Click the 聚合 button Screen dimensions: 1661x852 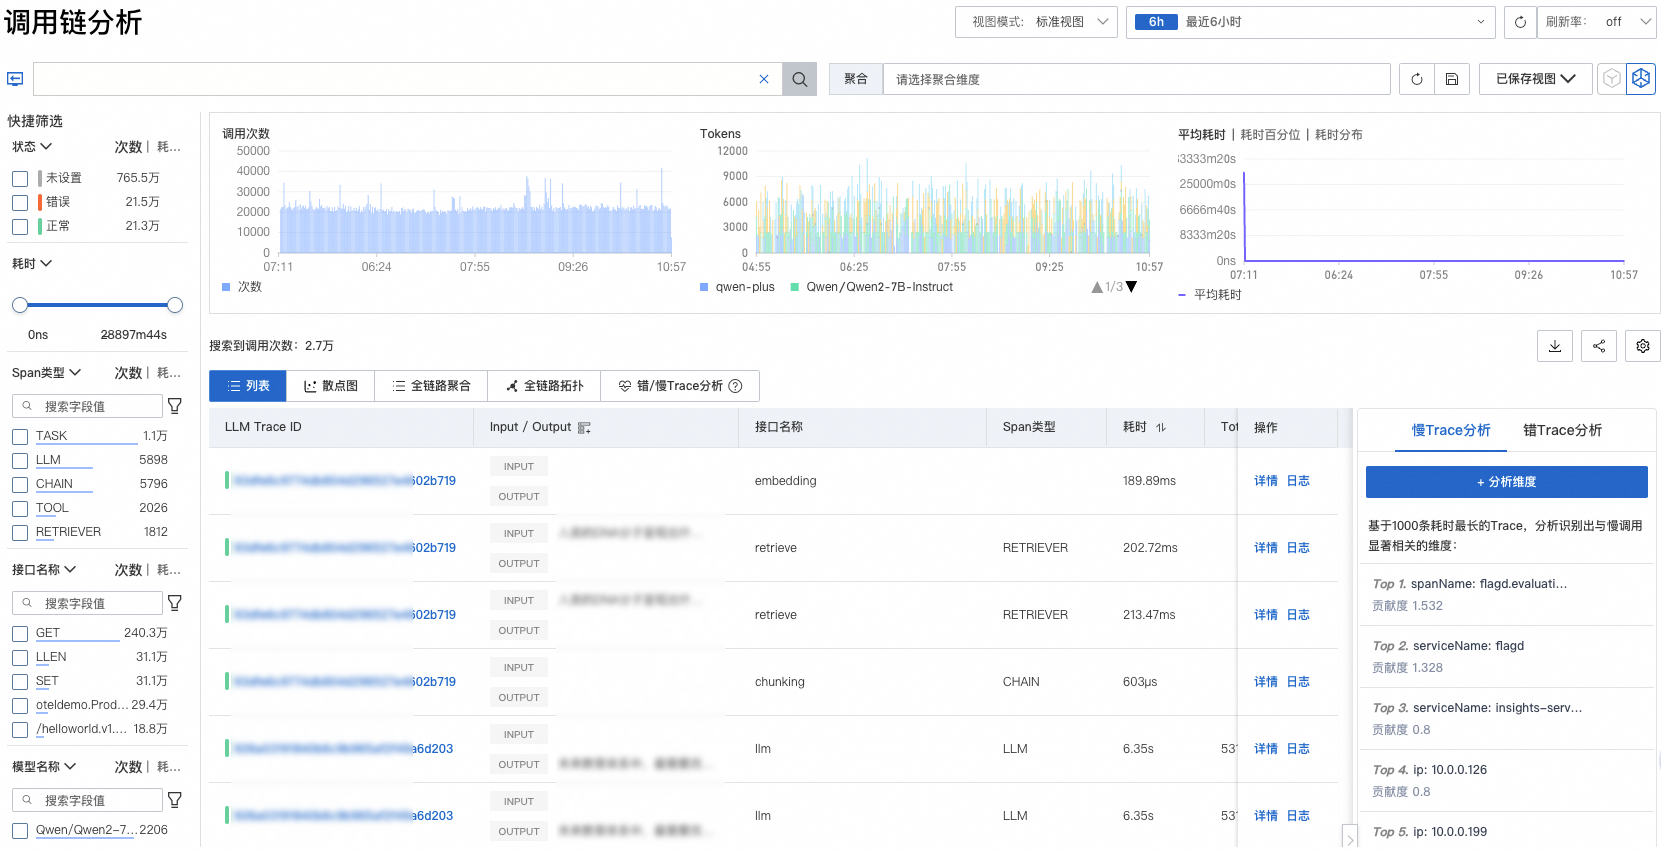tap(856, 79)
